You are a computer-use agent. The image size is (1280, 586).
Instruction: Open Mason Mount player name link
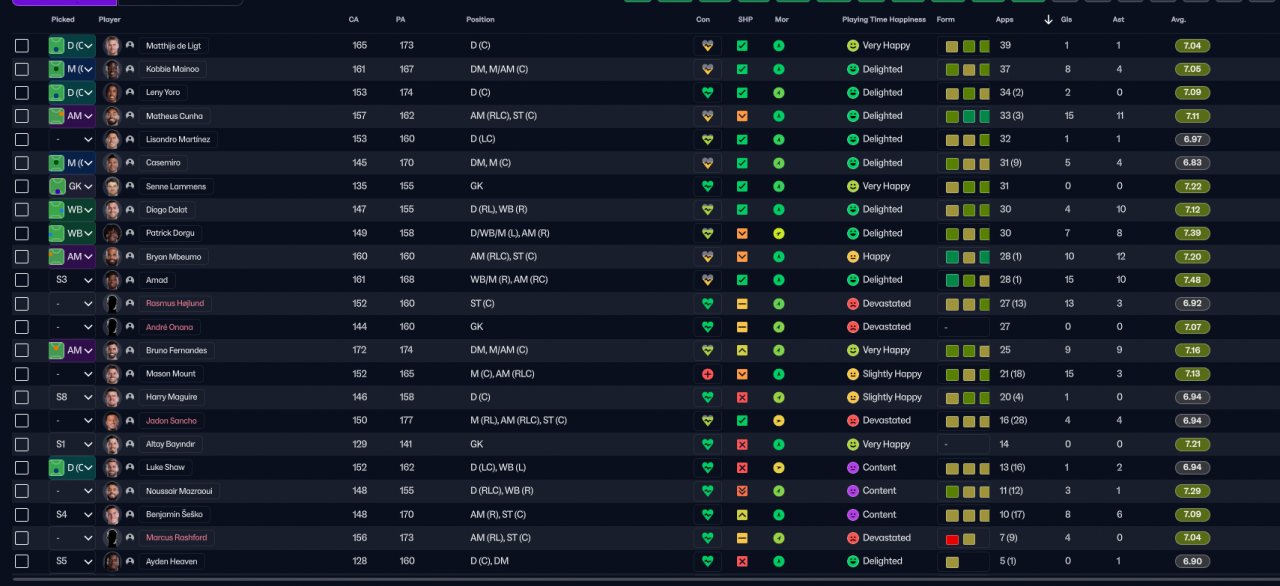pyautogui.click(x=171, y=374)
